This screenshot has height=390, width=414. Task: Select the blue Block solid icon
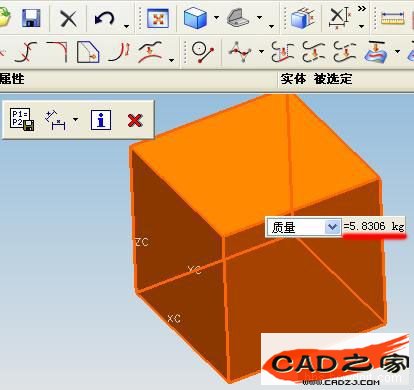(x=195, y=18)
